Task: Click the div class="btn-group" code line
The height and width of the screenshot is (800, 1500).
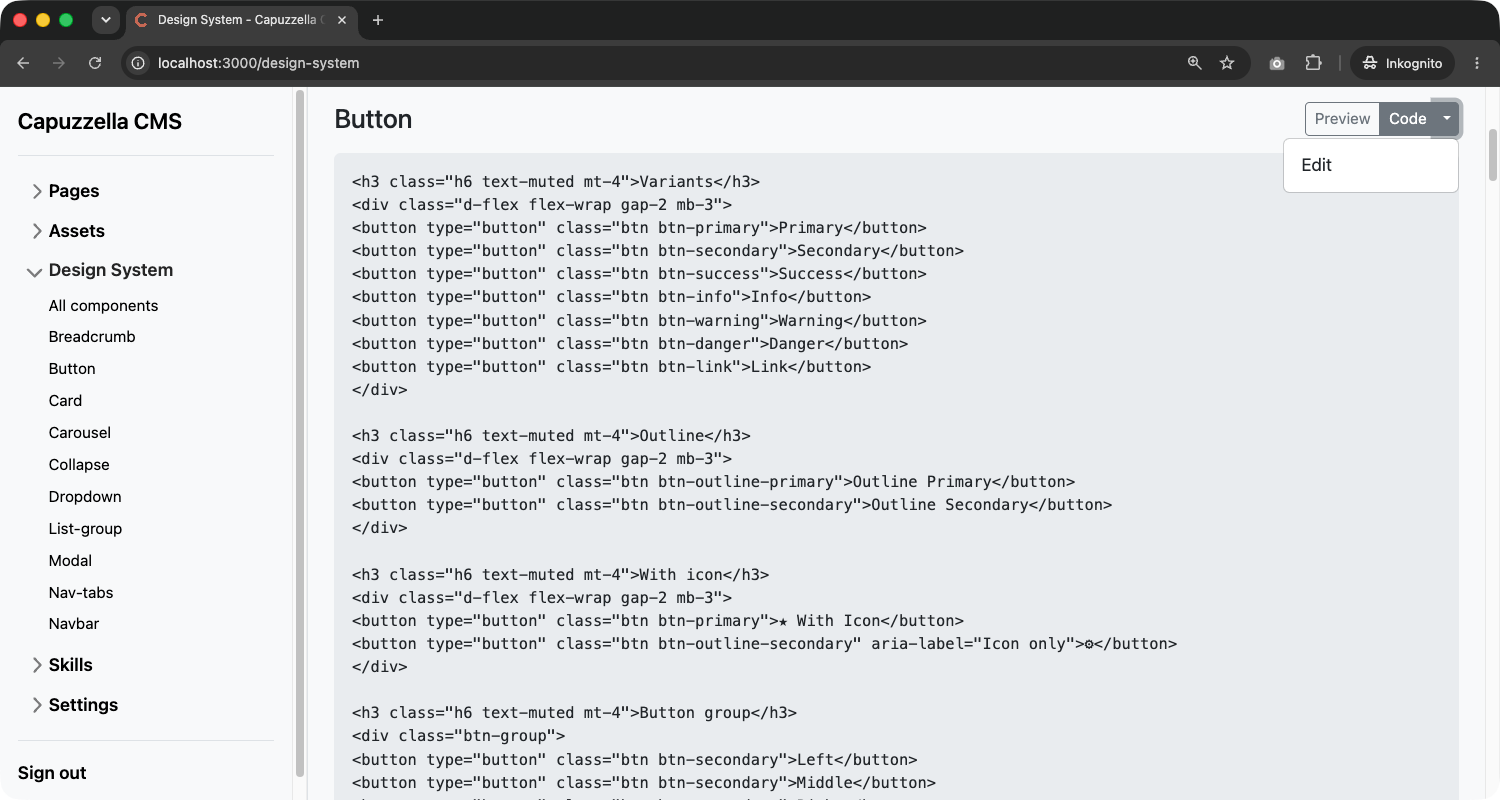Action: tap(458, 737)
